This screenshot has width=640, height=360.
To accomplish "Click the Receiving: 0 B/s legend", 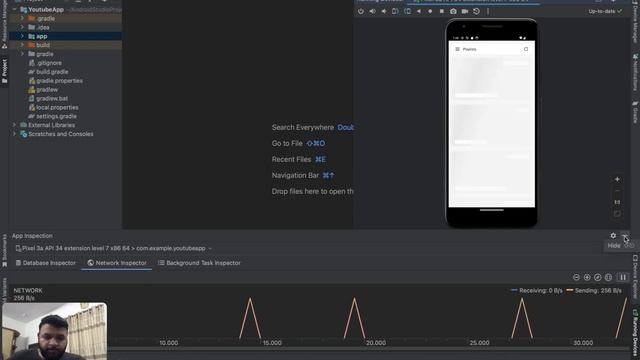I will coord(536,291).
